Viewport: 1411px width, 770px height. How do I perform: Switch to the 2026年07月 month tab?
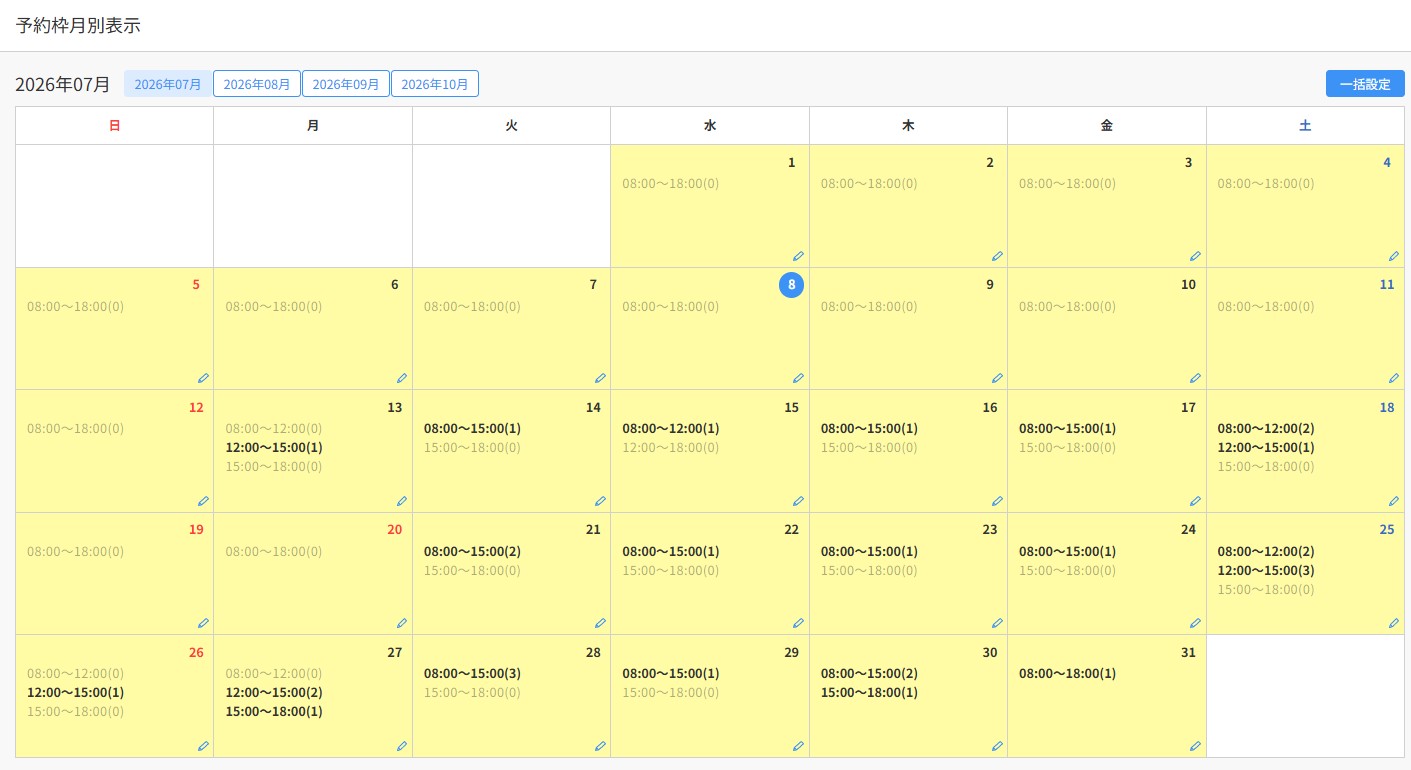click(168, 84)
